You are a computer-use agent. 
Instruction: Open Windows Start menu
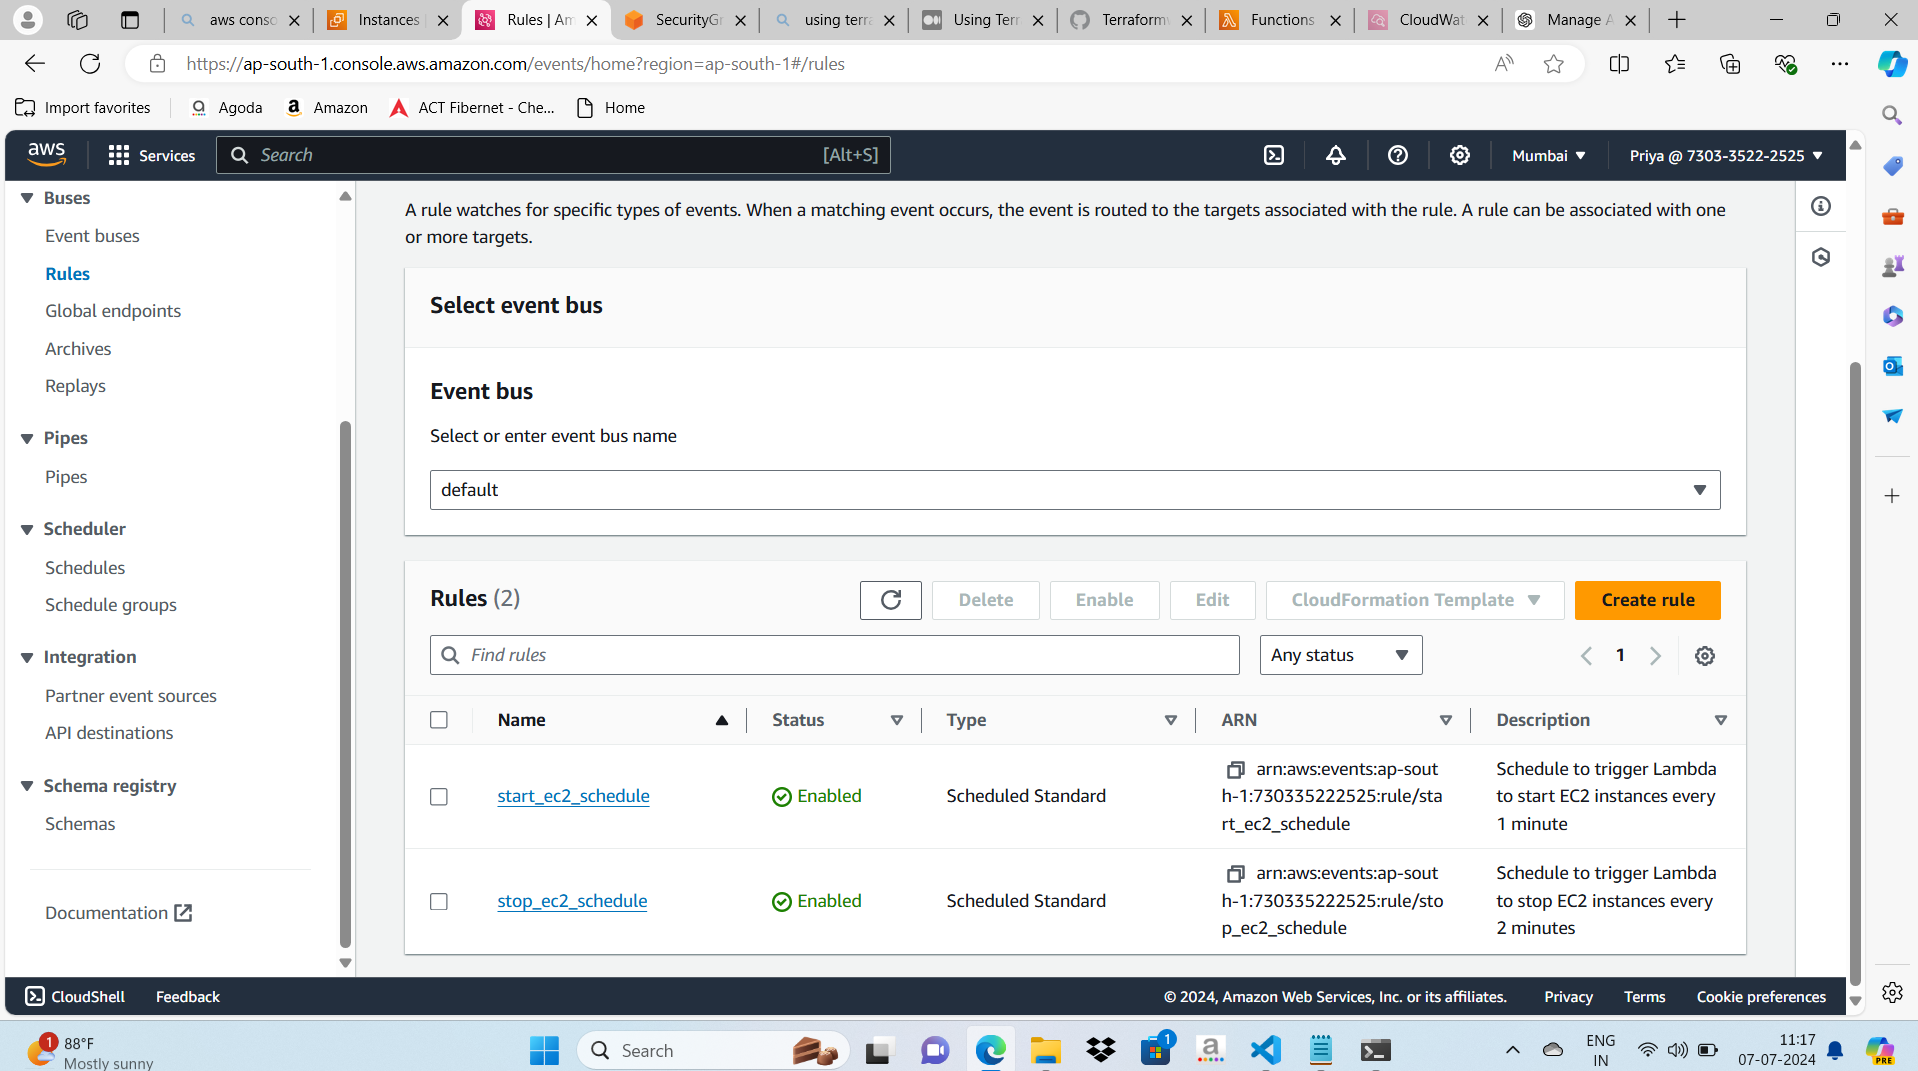(544, 1050)
